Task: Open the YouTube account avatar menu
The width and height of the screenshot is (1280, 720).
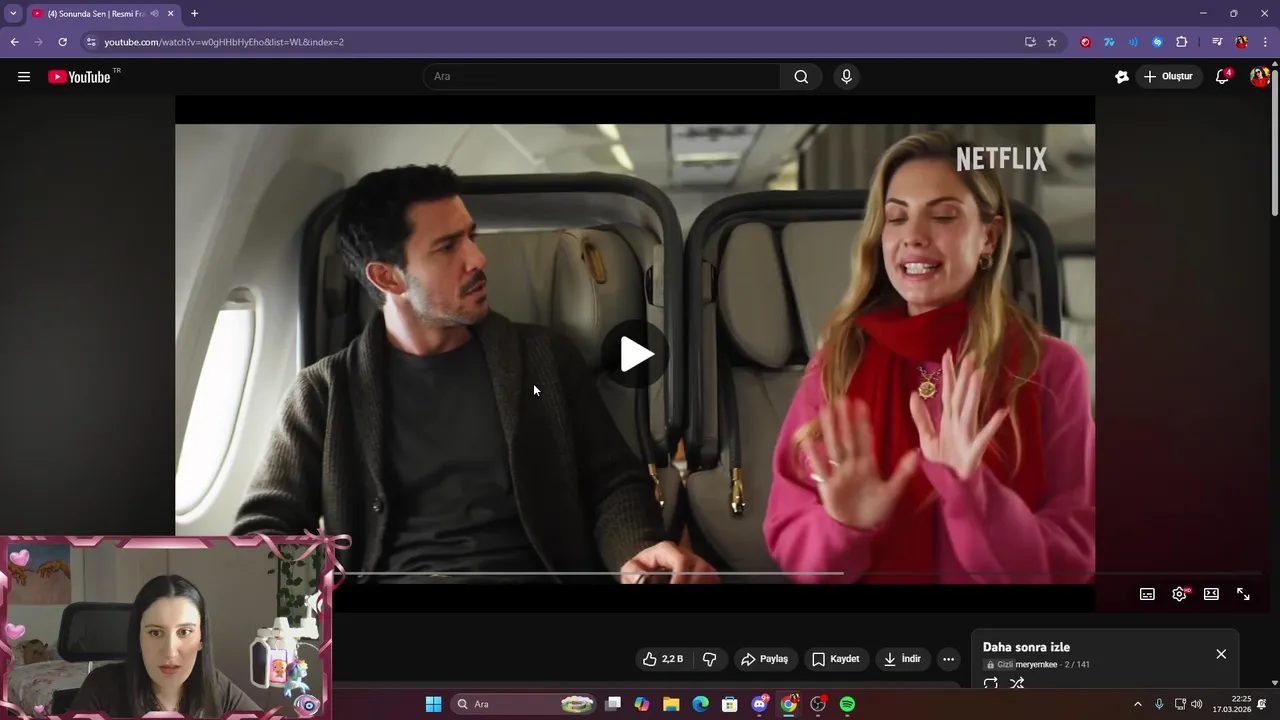Action: coord(1260,77)
